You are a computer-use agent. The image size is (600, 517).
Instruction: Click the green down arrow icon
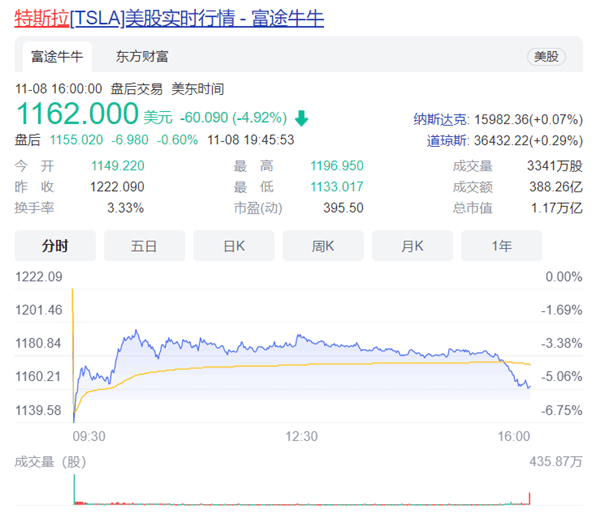[302, 118]
